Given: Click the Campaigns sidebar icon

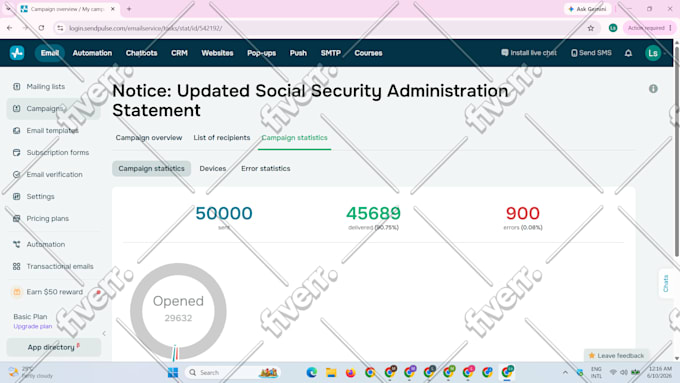Looking at the screenshot, I should (x=16, y=108).
